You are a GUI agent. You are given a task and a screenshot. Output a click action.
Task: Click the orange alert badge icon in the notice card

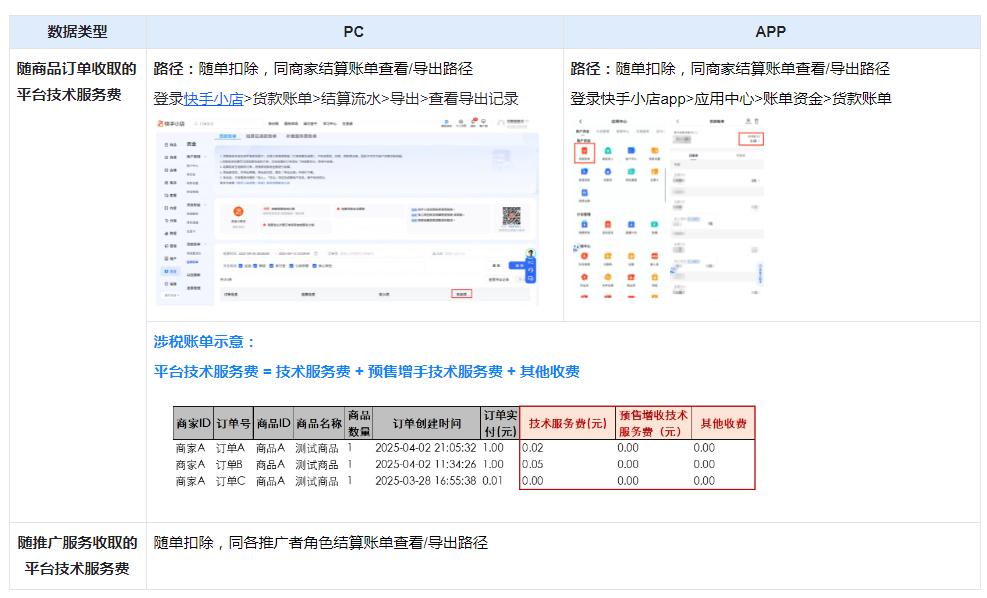click(237, 213)
